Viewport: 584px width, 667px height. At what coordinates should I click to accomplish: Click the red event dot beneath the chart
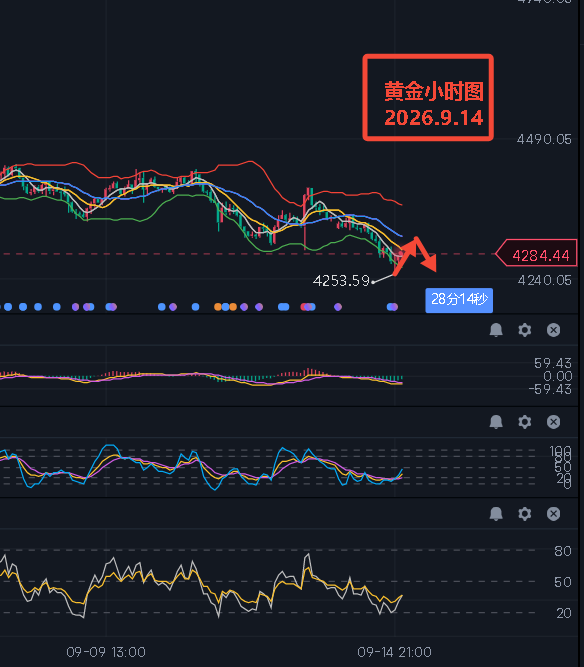click(305, 307)
